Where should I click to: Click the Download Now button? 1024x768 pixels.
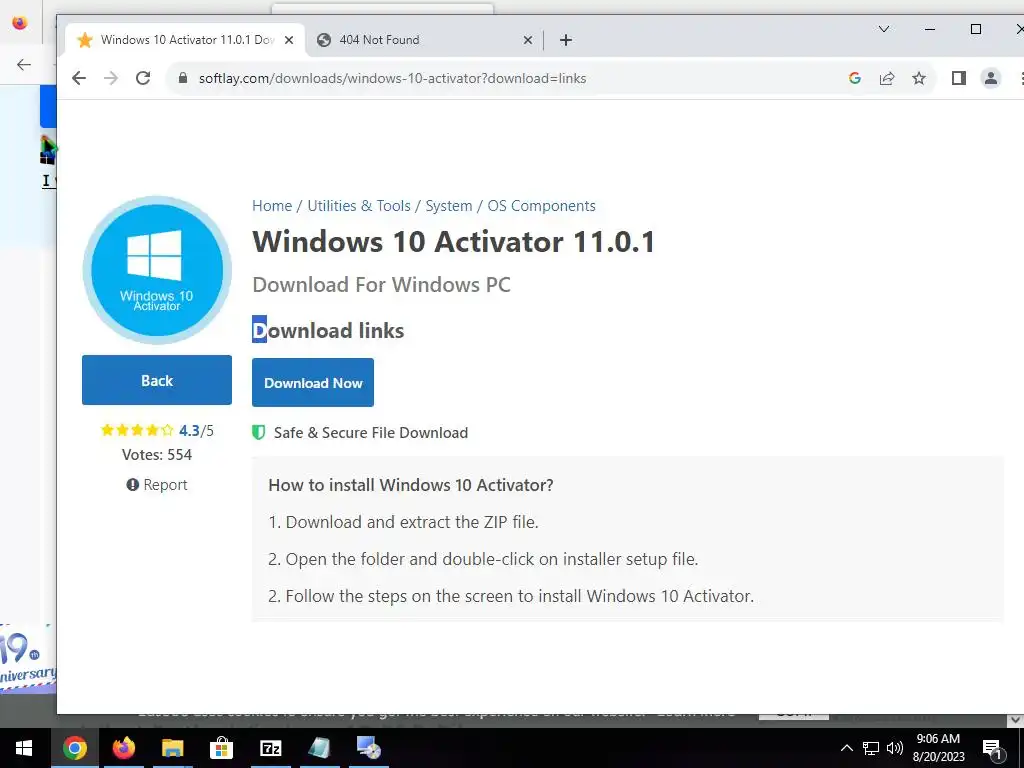(313, 383)
